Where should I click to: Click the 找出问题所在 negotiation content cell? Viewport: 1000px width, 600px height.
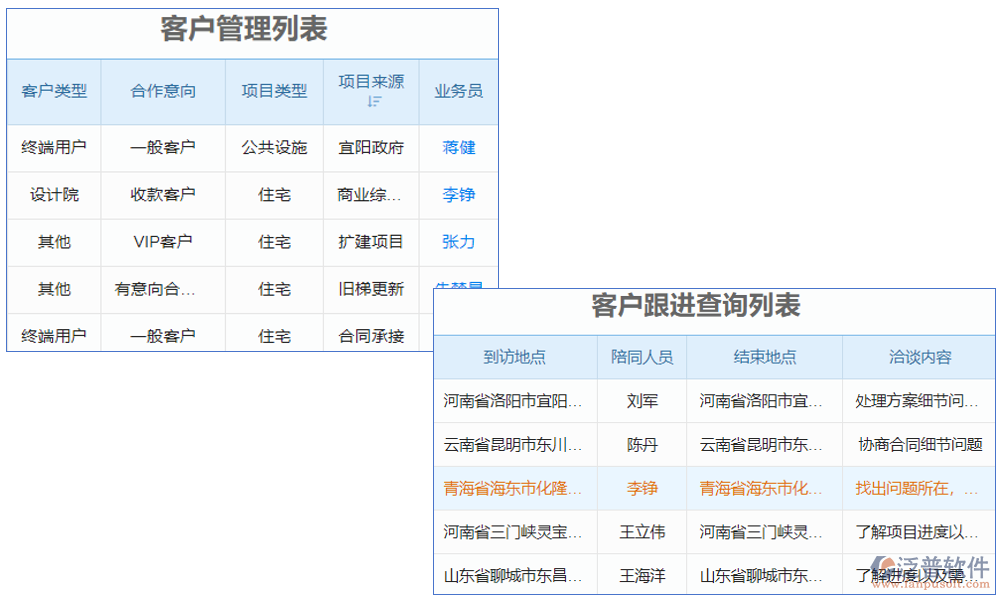[x=917, y=489]
